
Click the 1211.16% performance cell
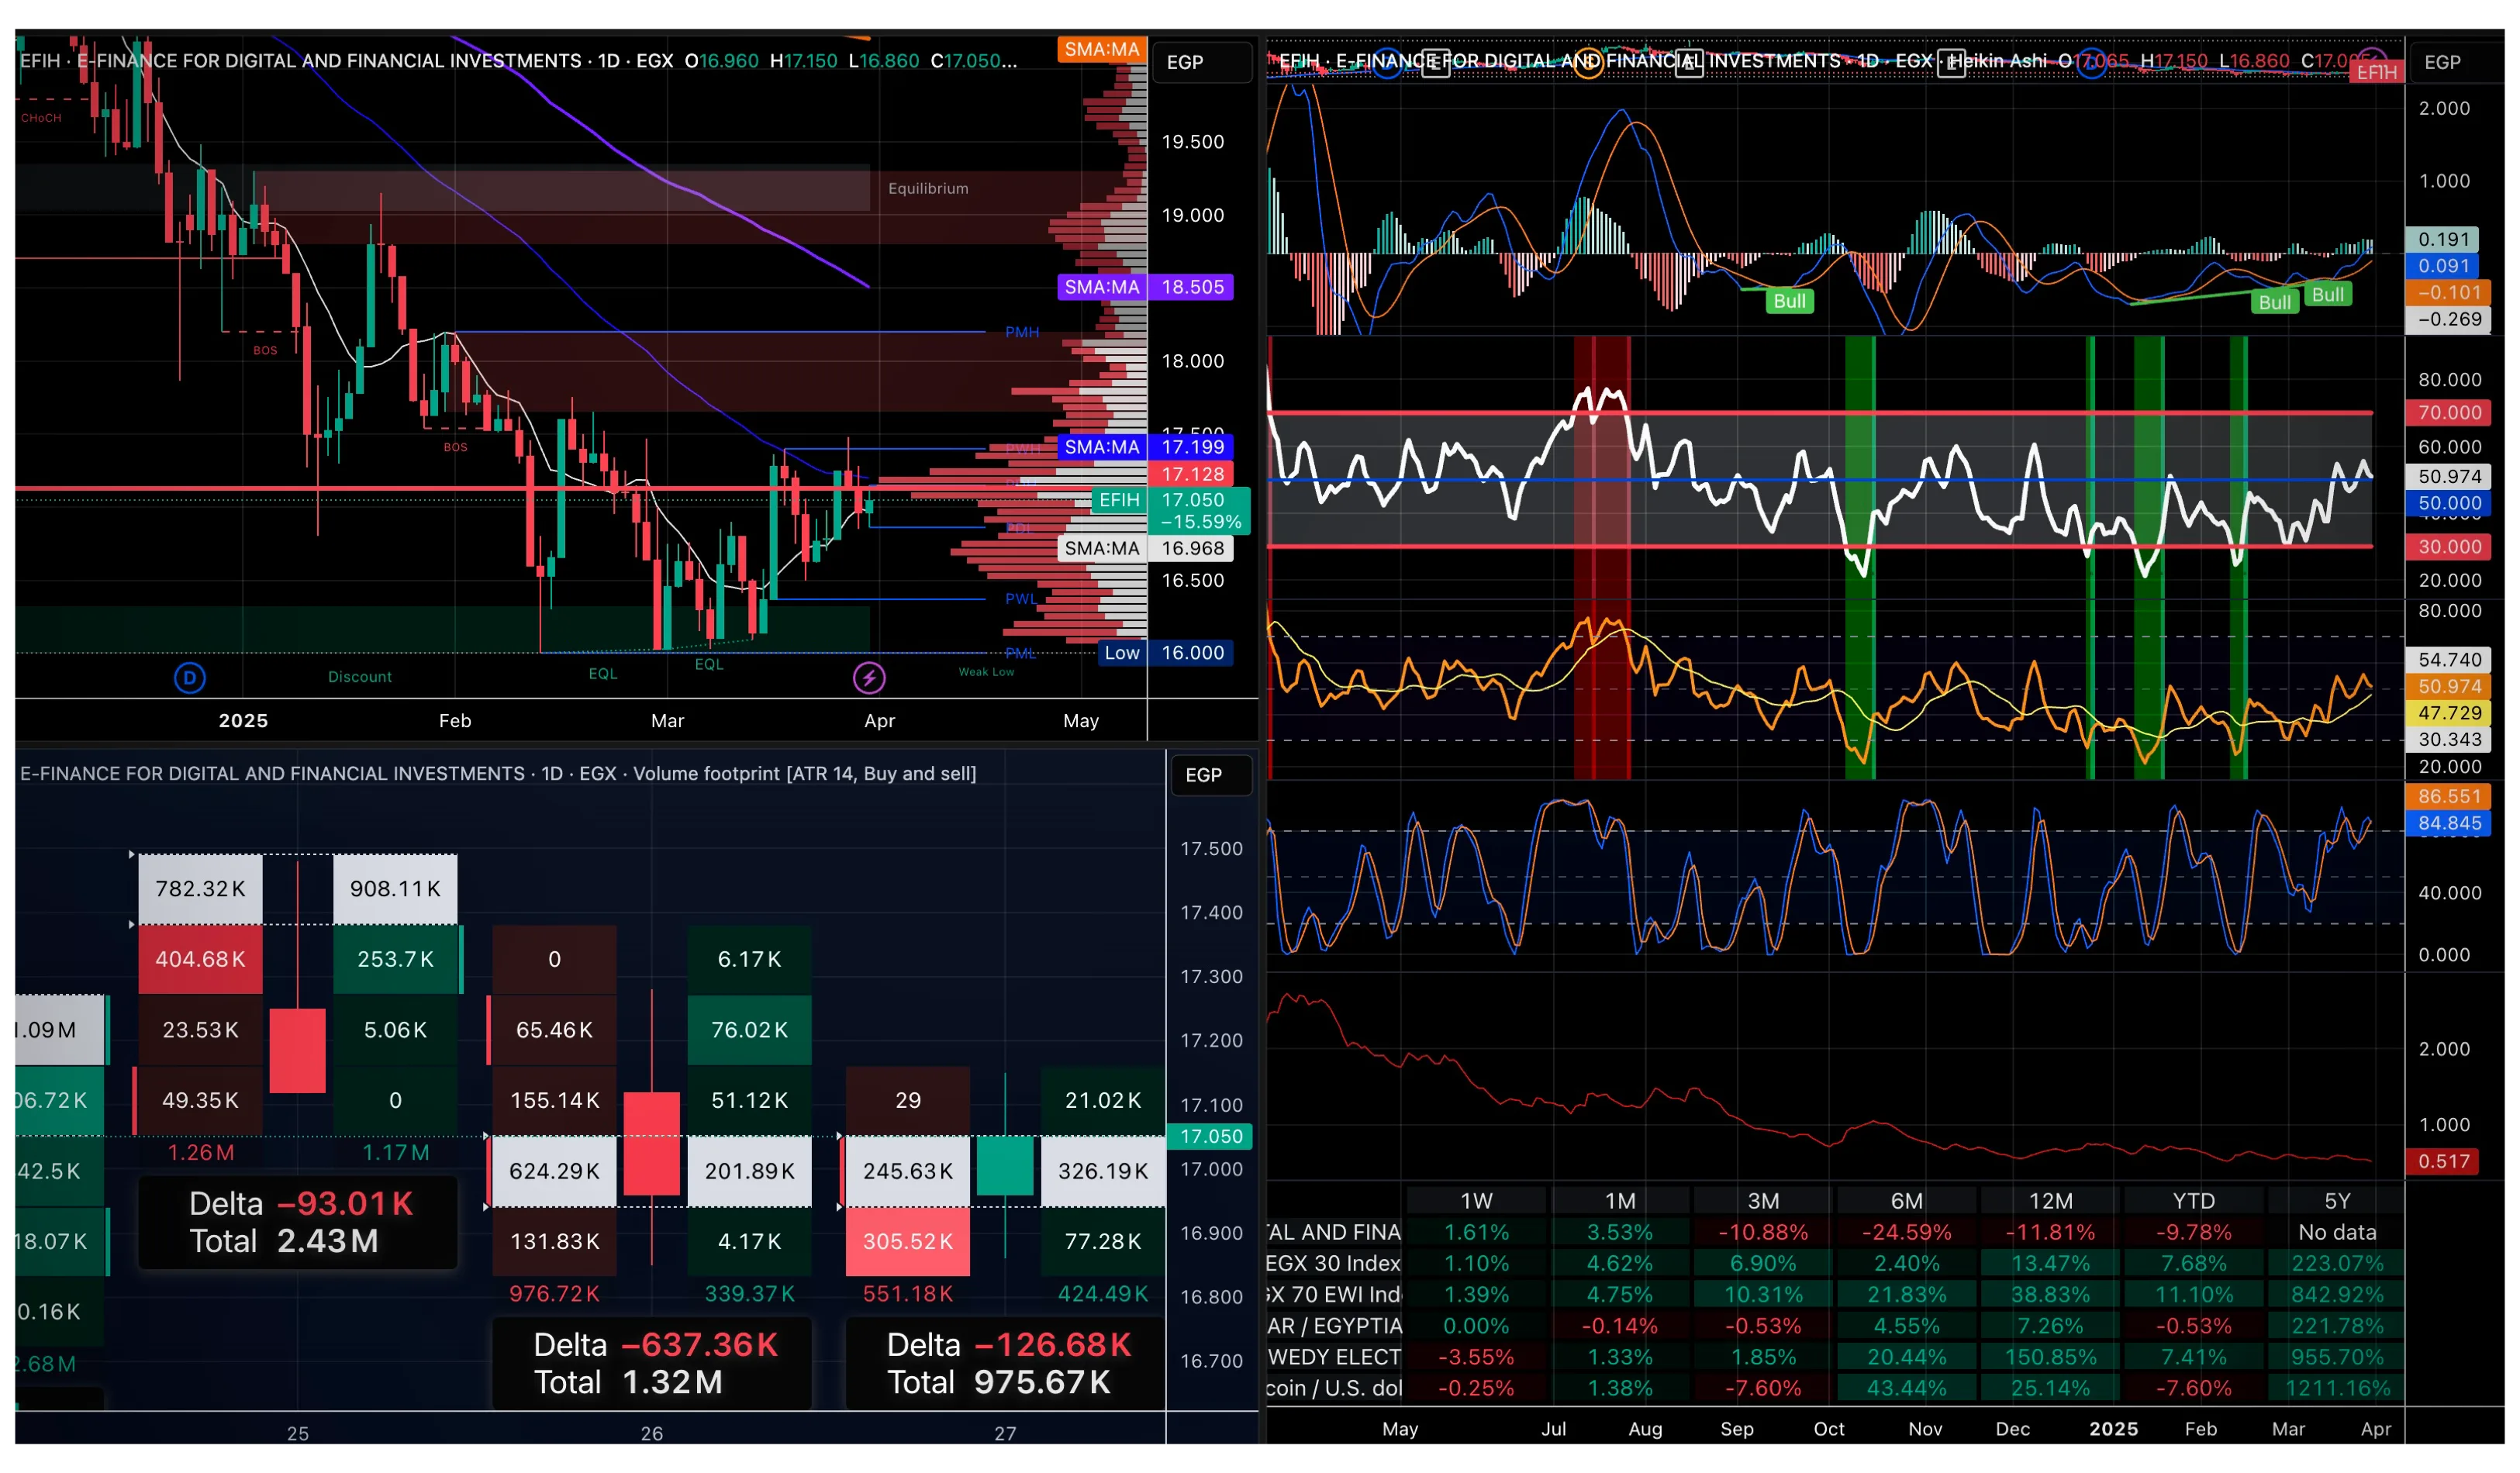click(x=2338, y=1389)
